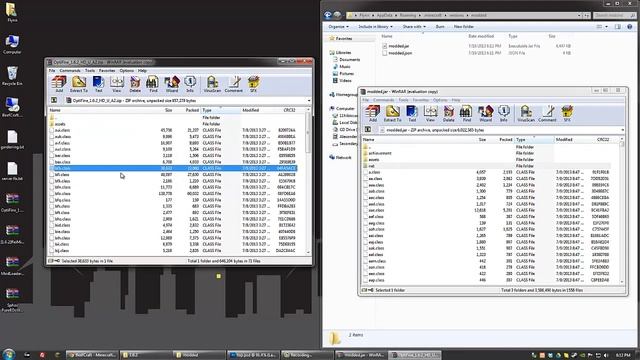The width and height of the screenshot is (640, 360).
Task: Open Recycle Bin desktop icon
Action: pyautogui.click(x=12, y=76)
